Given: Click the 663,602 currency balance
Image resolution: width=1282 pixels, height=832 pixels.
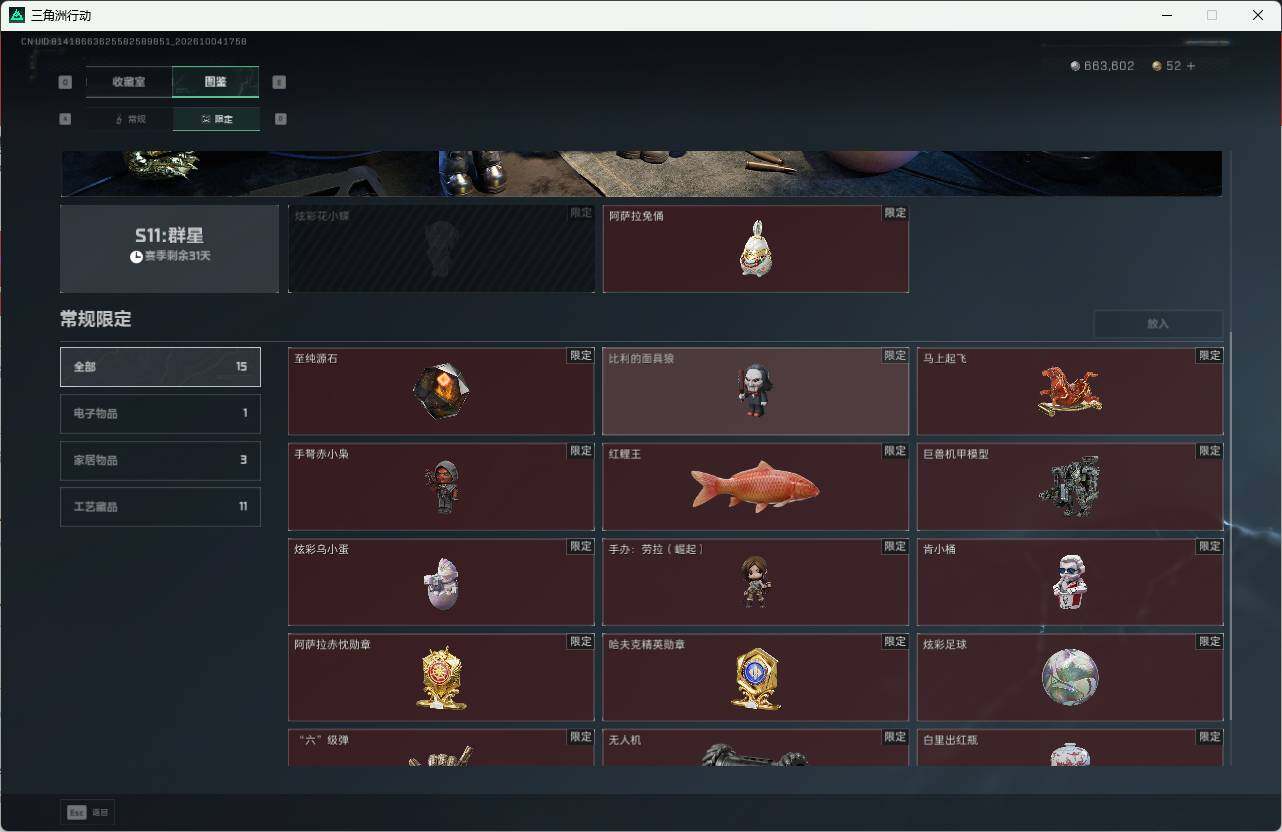Looking at the screenshot, I should 1103,66.
